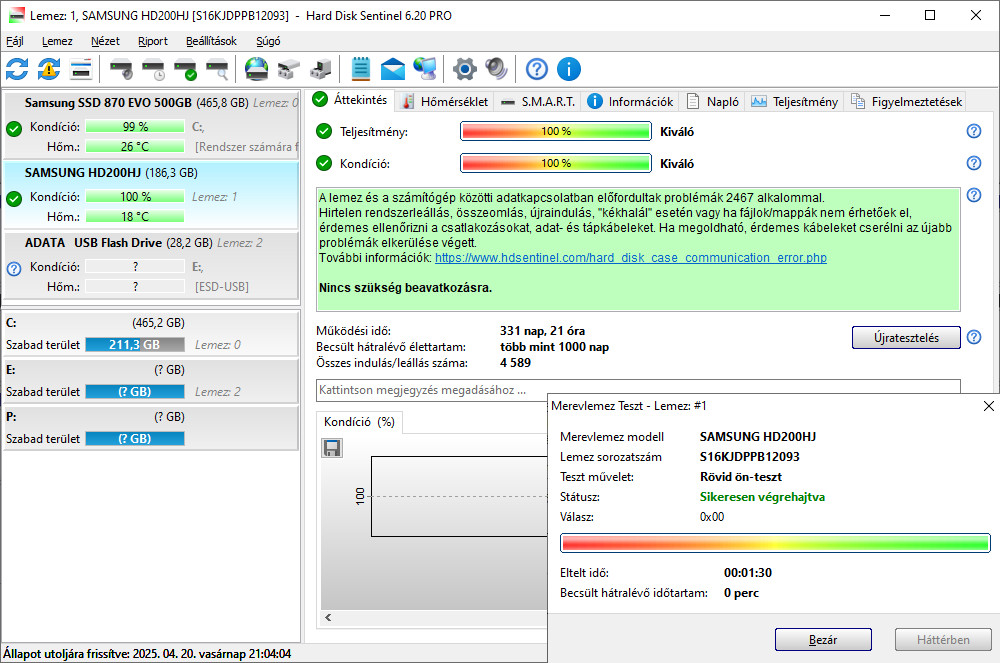Click the Háttérben button
This screenshot has width=1000, height=663.
(943, 639)
